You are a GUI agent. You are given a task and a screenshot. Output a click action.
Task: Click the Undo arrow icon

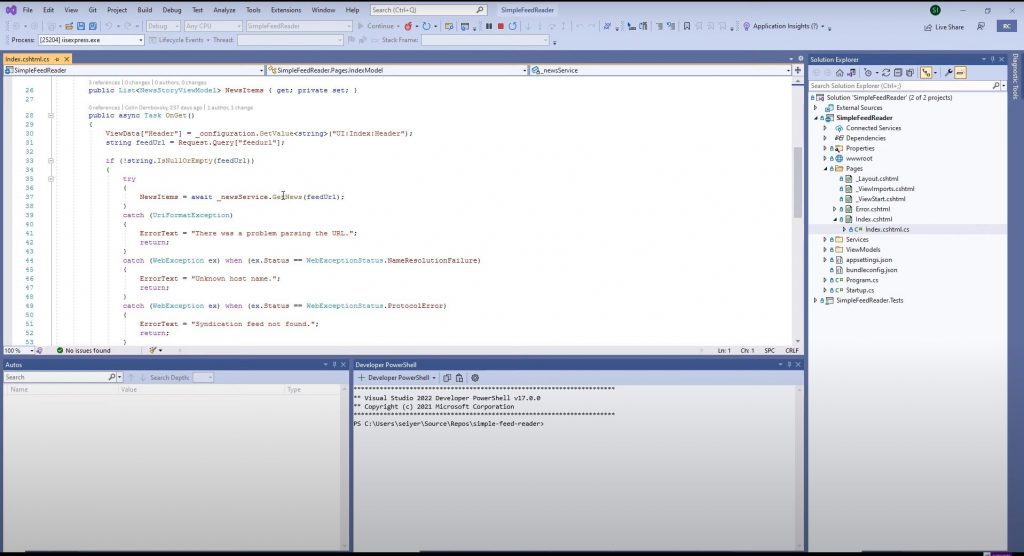109,26
